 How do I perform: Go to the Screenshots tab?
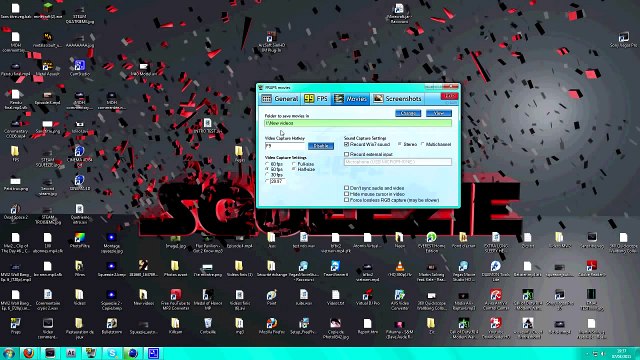(398, 99)
